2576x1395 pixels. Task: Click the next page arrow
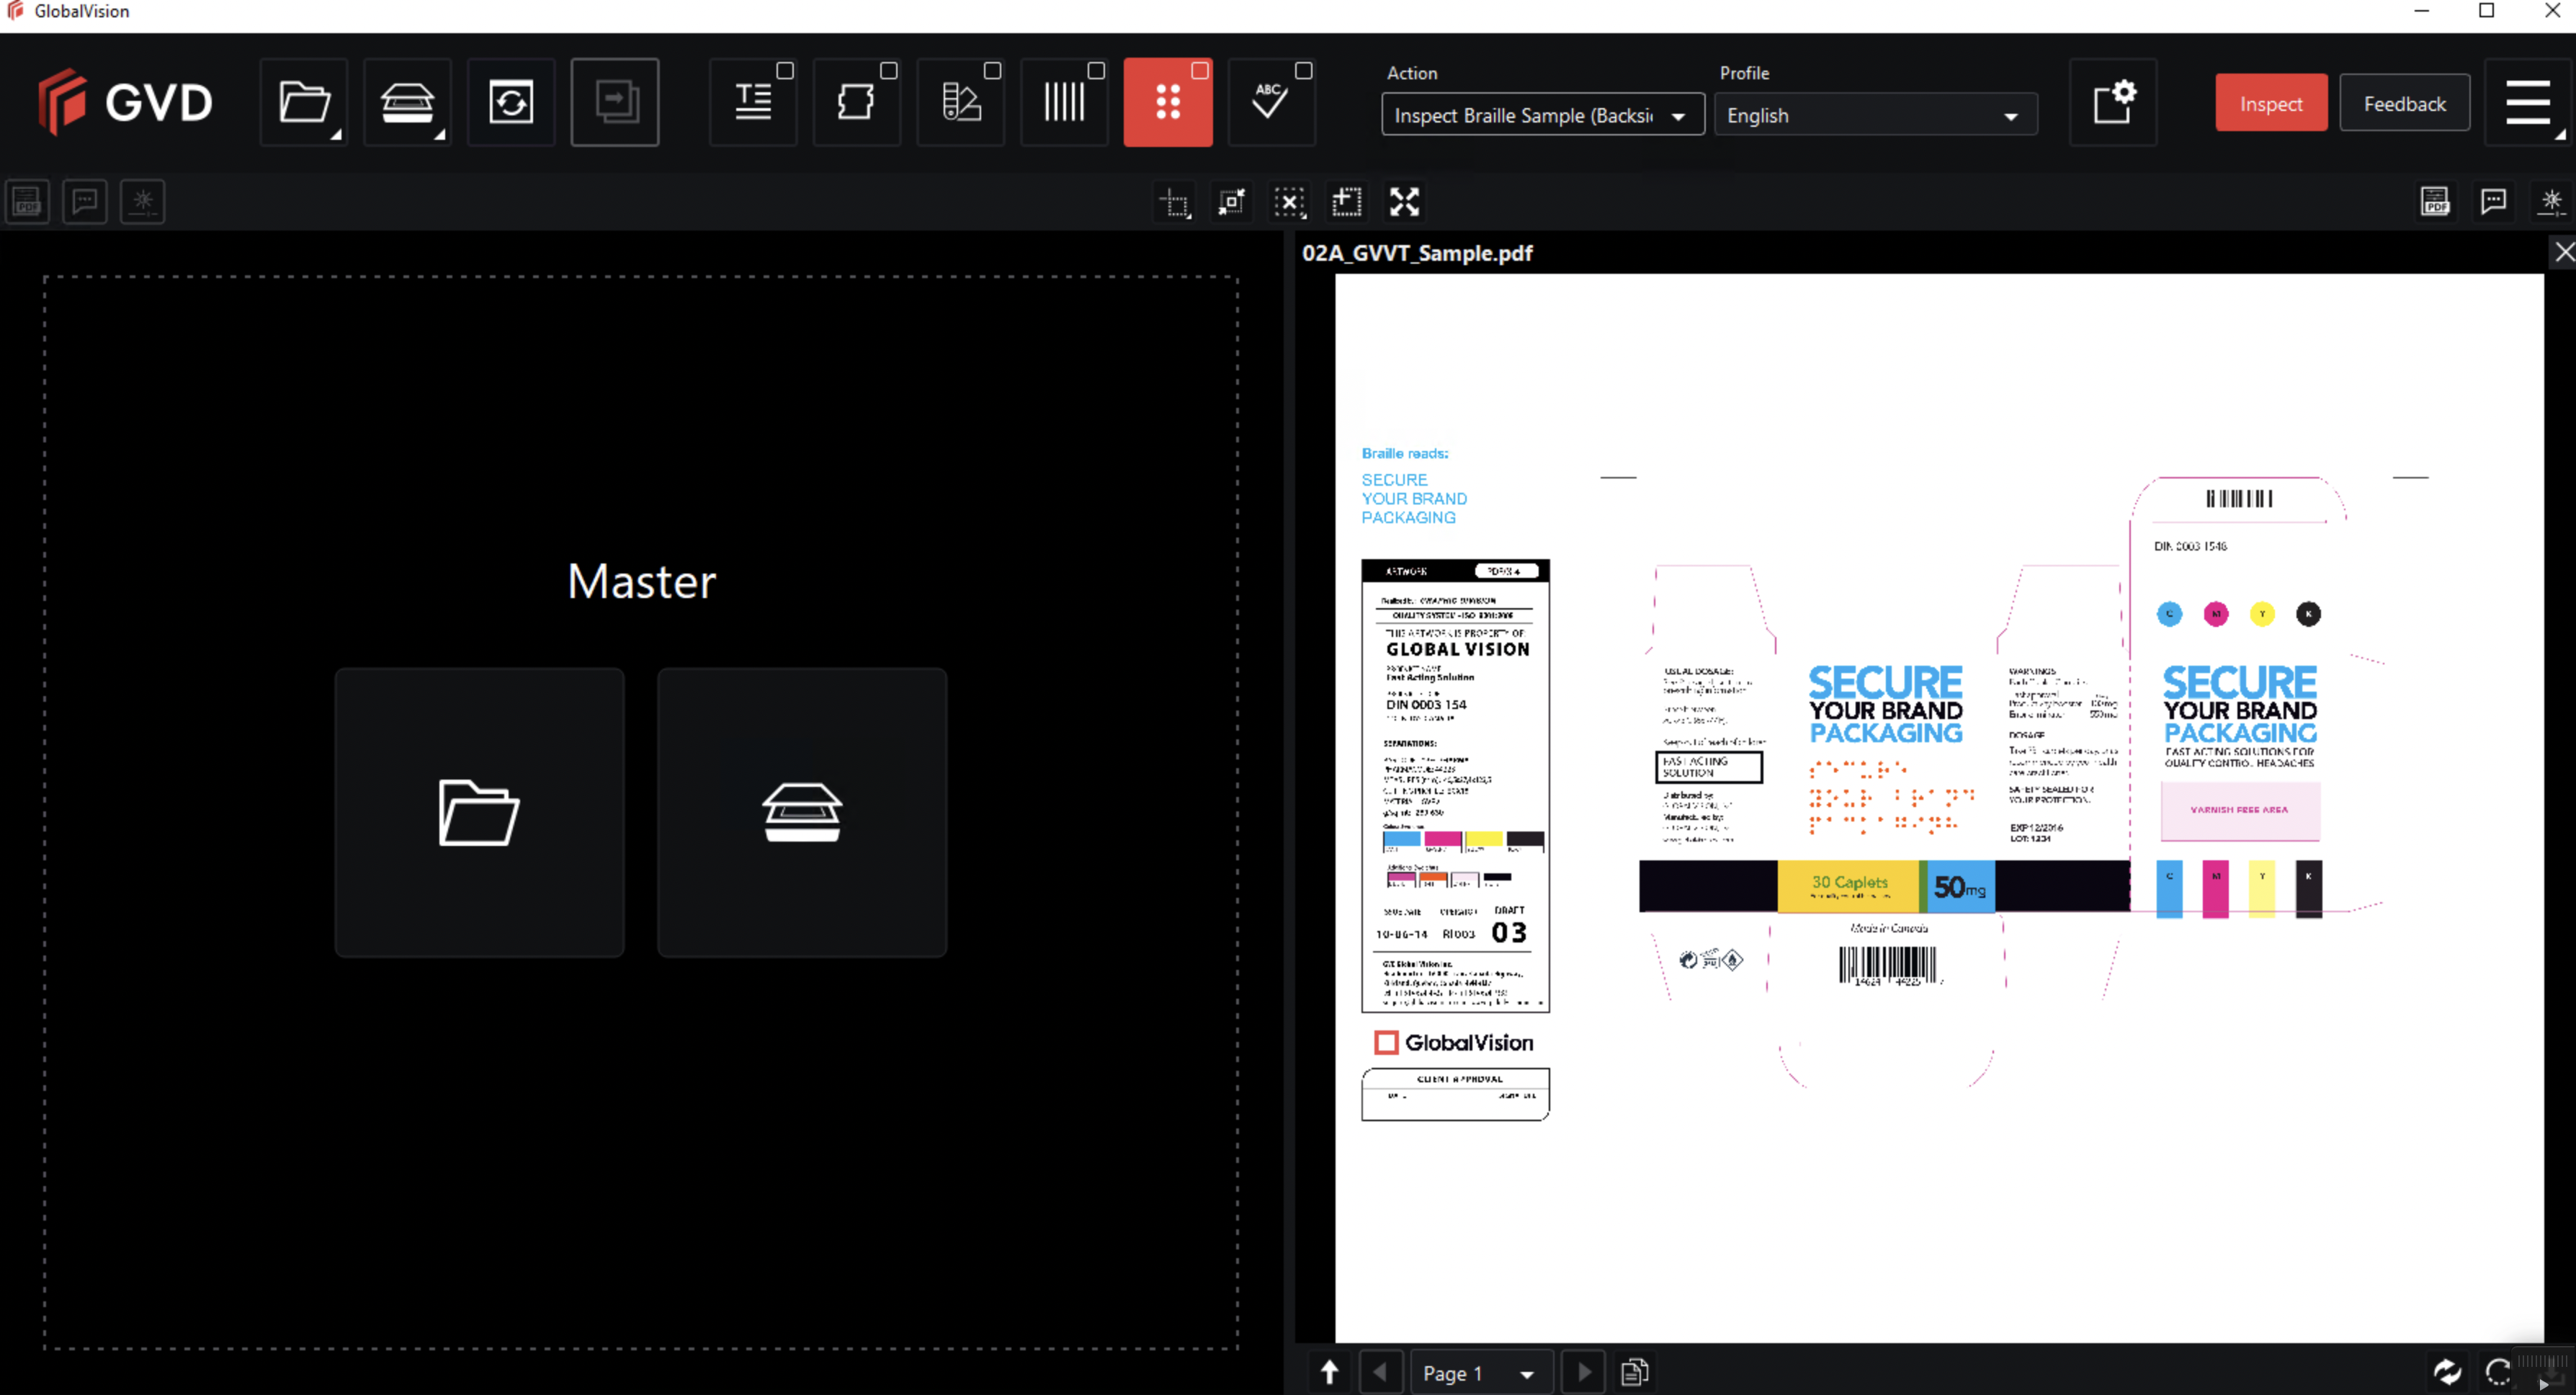tap(1584, 1372)
